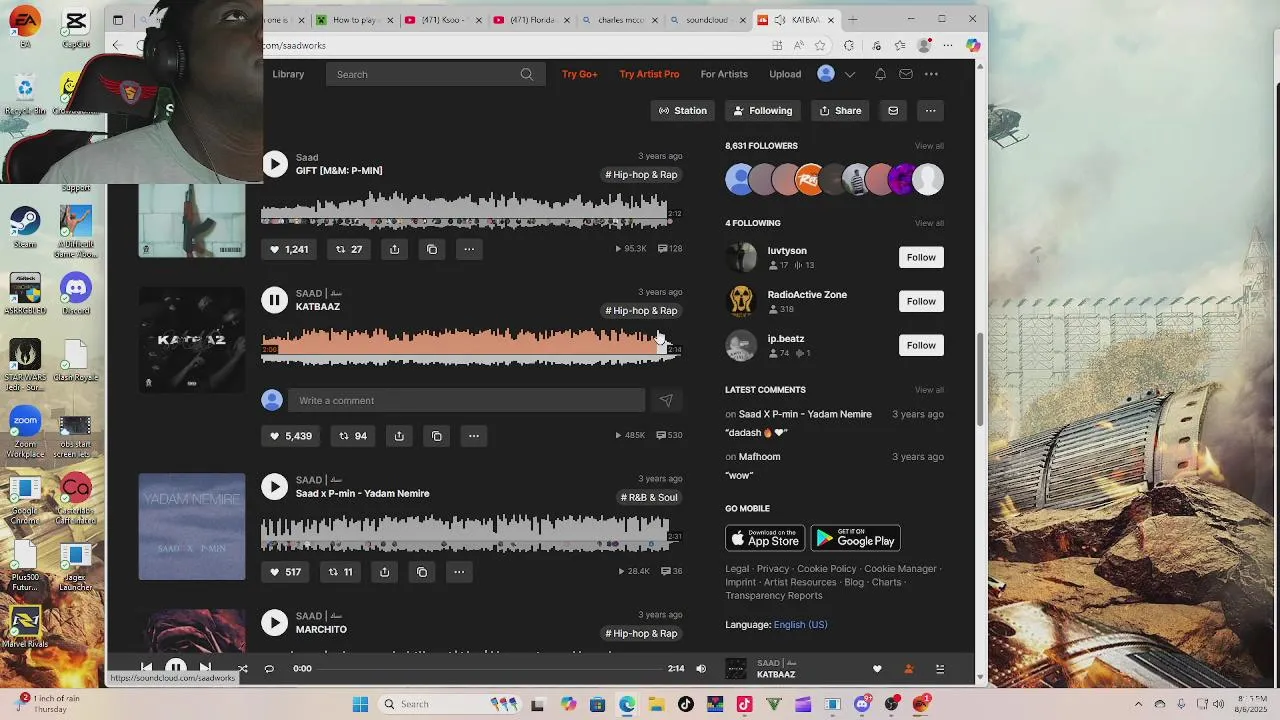
Task: Open more options for GIFT track
Action: [x=469, y=249]
